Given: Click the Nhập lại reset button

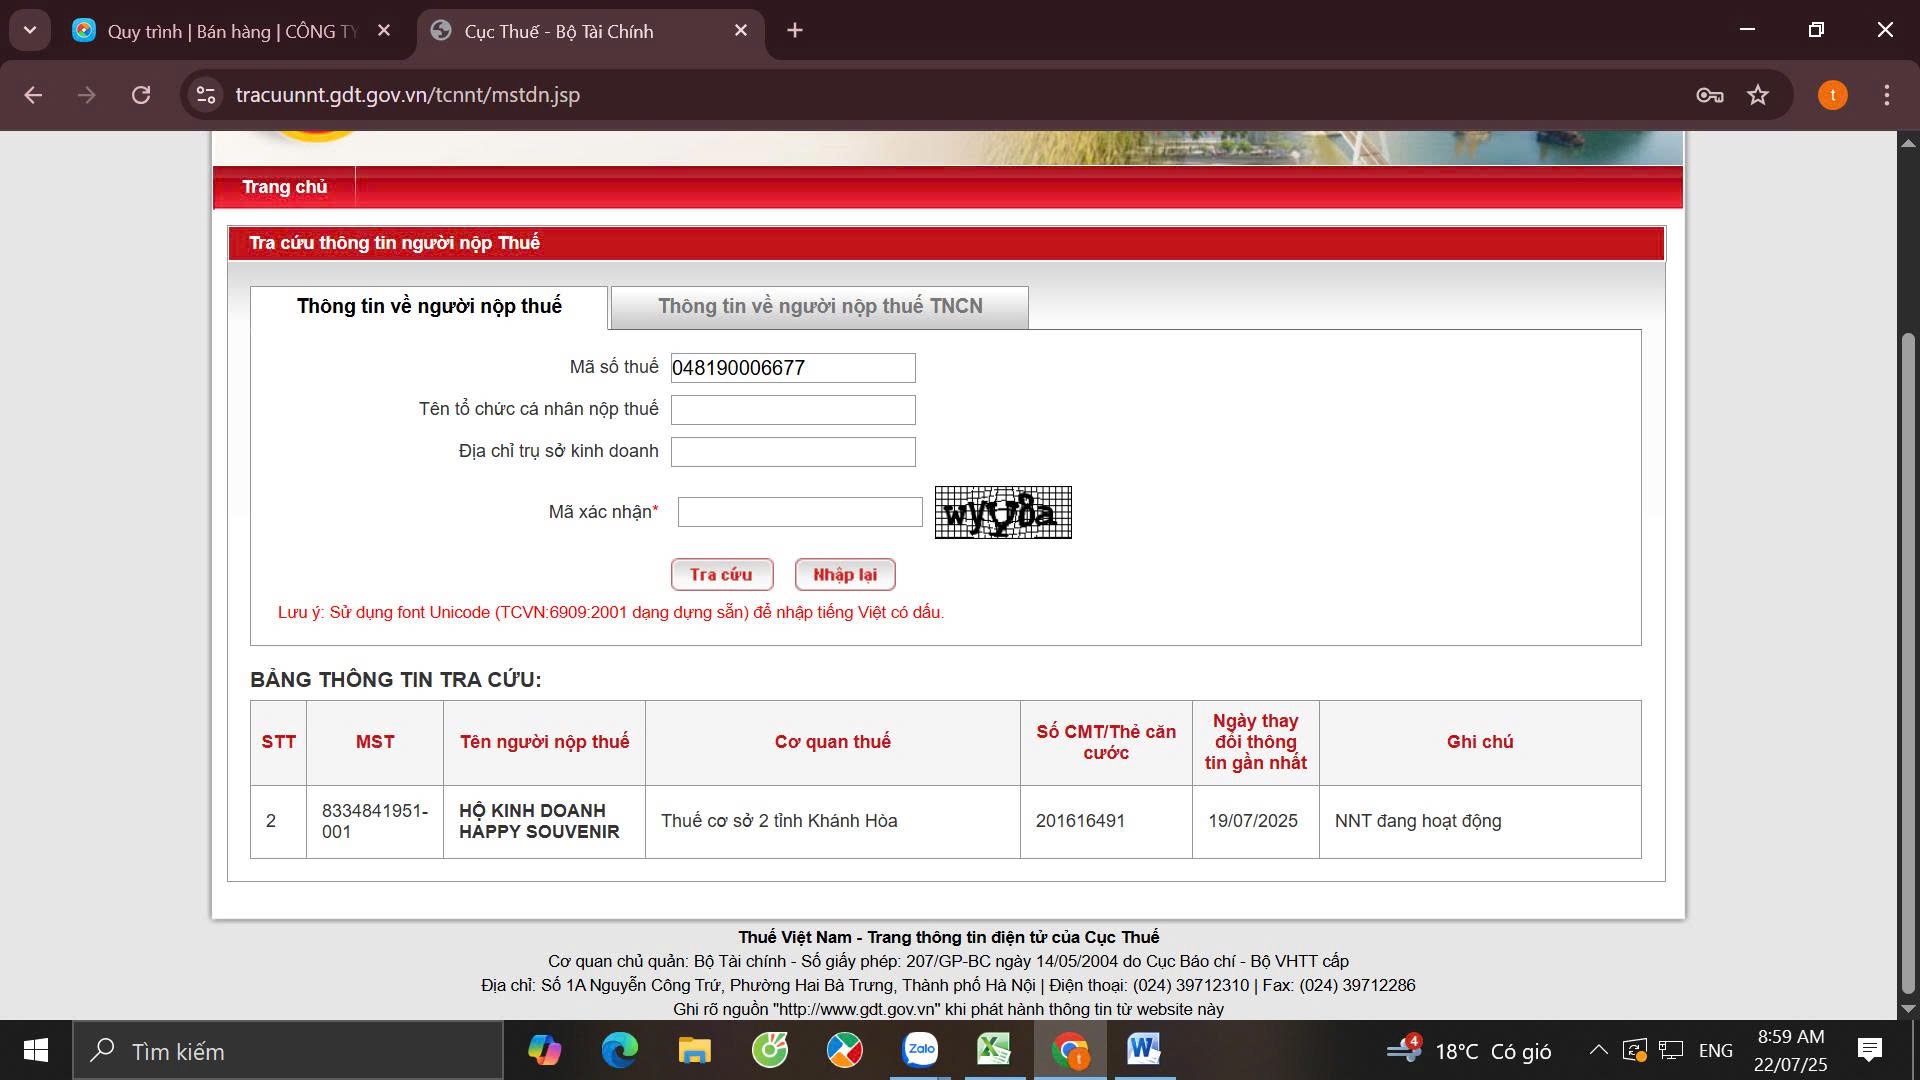Looking at the screenshot, I should 845,575.
